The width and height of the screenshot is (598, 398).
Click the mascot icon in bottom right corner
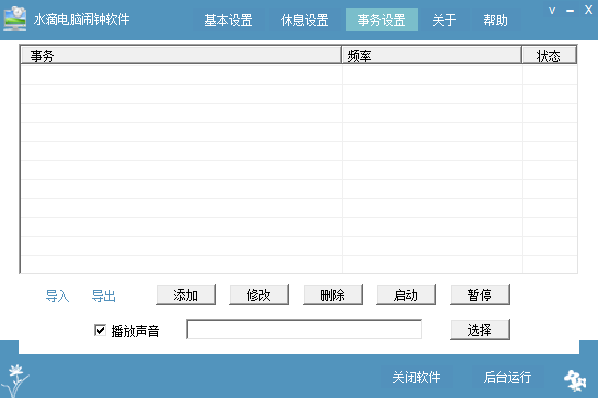[x=575, y=380]
